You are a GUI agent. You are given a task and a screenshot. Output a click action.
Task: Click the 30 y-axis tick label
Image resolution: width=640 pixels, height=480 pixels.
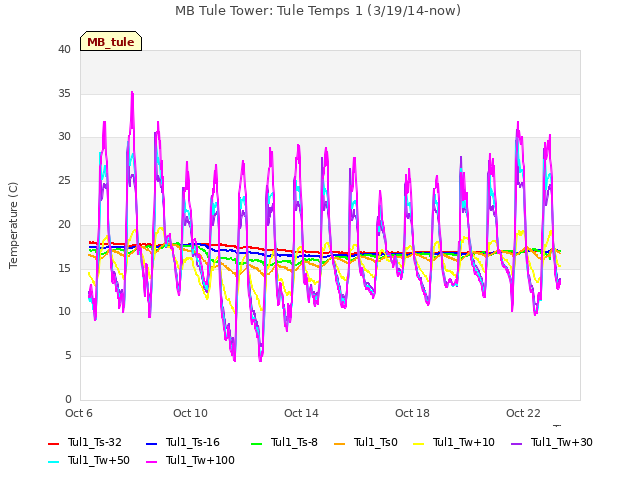64,137
